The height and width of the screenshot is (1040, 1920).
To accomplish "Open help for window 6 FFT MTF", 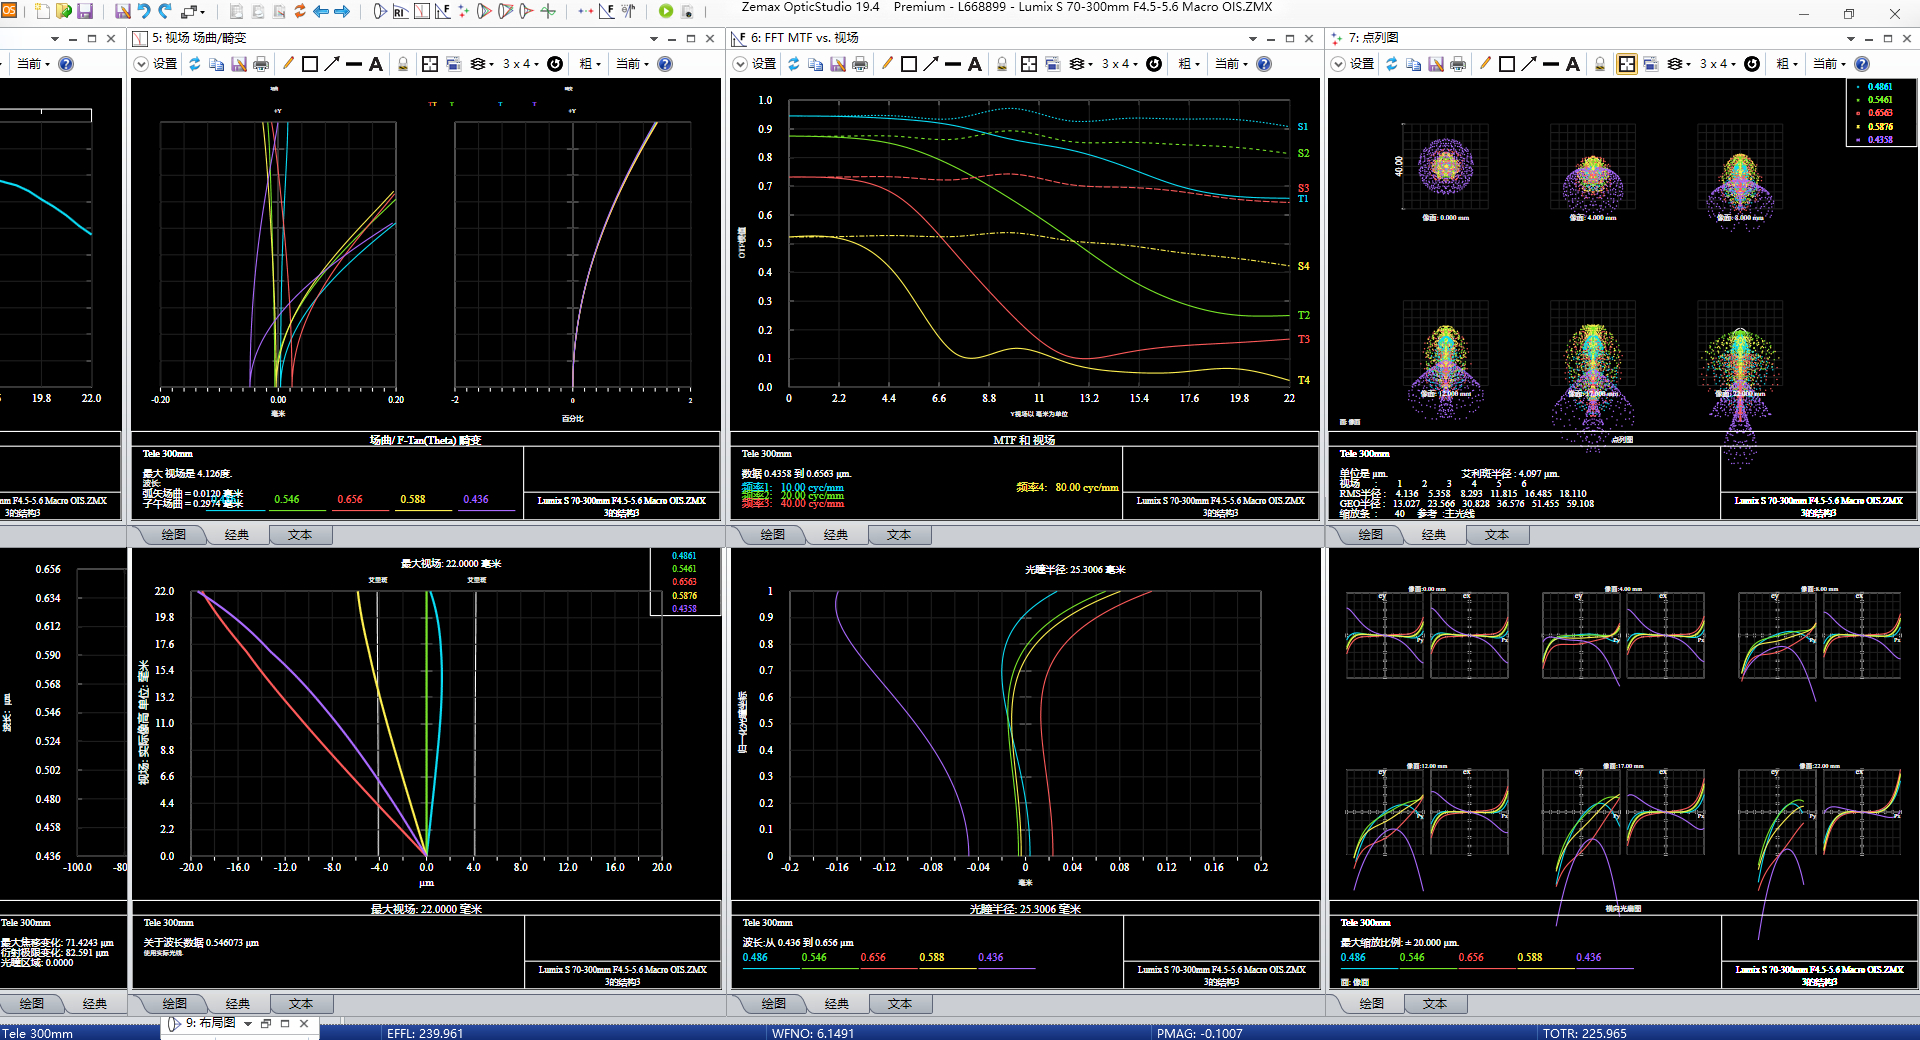I will (1264, 64).
